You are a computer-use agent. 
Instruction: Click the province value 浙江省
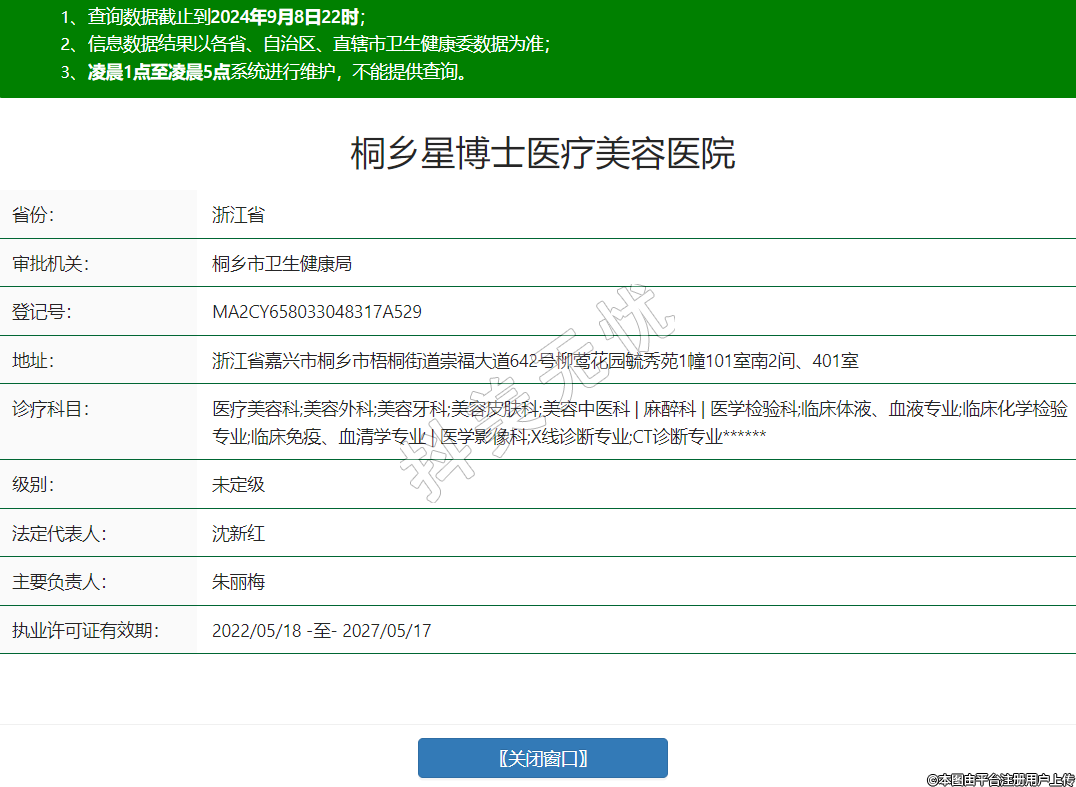[238, 215]
